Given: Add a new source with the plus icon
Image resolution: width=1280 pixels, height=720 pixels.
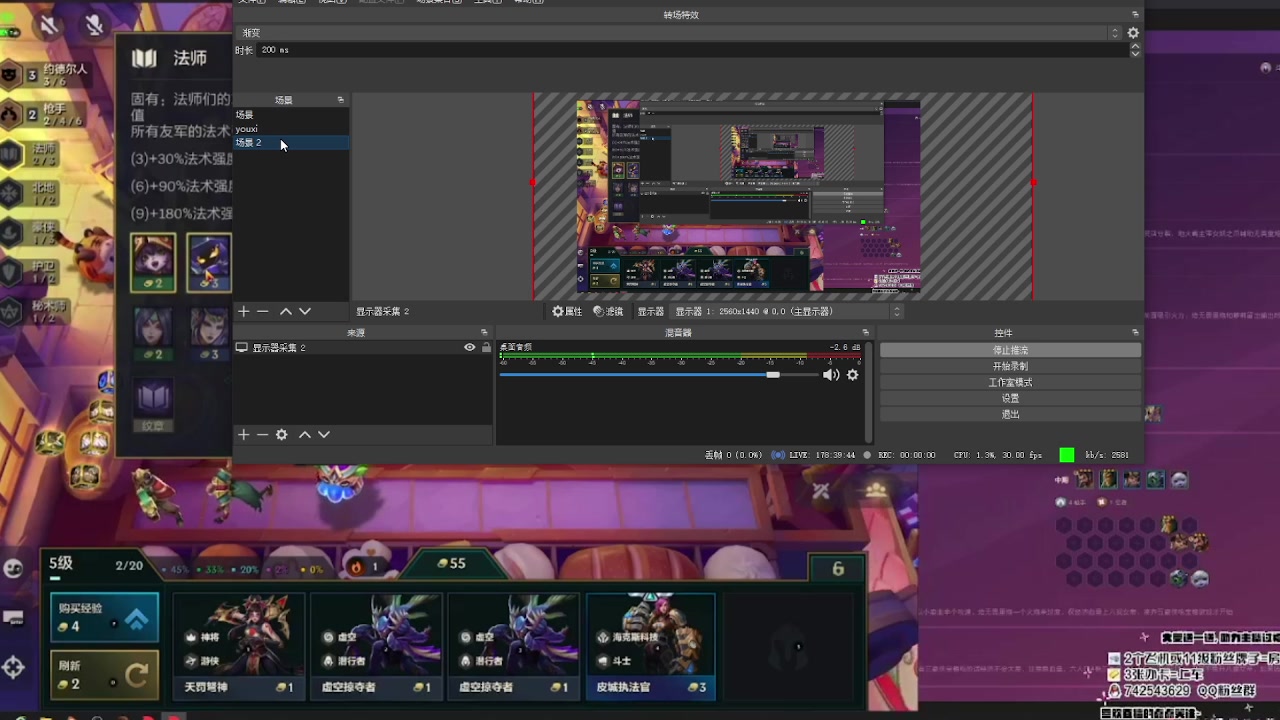Looking at the screenshot, I should (243, 435).
